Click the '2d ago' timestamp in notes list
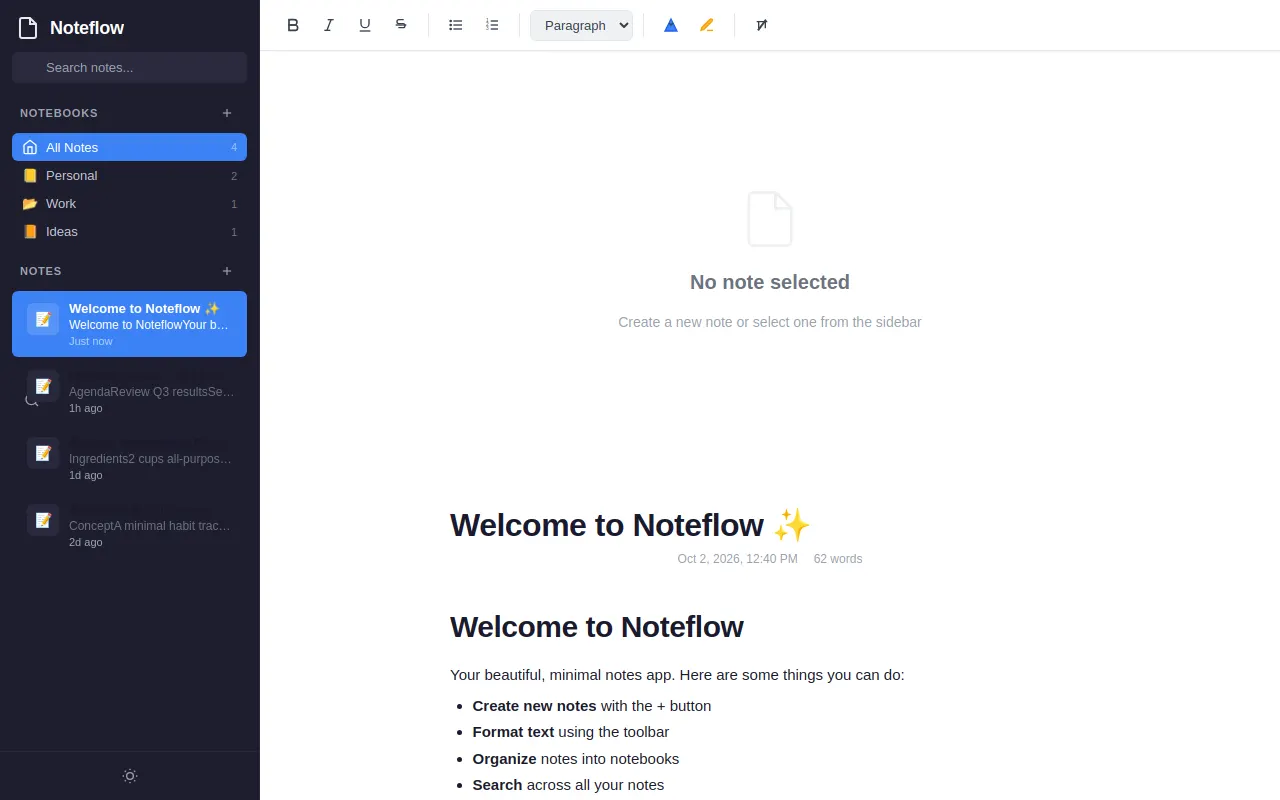 (x=86, y=542)
